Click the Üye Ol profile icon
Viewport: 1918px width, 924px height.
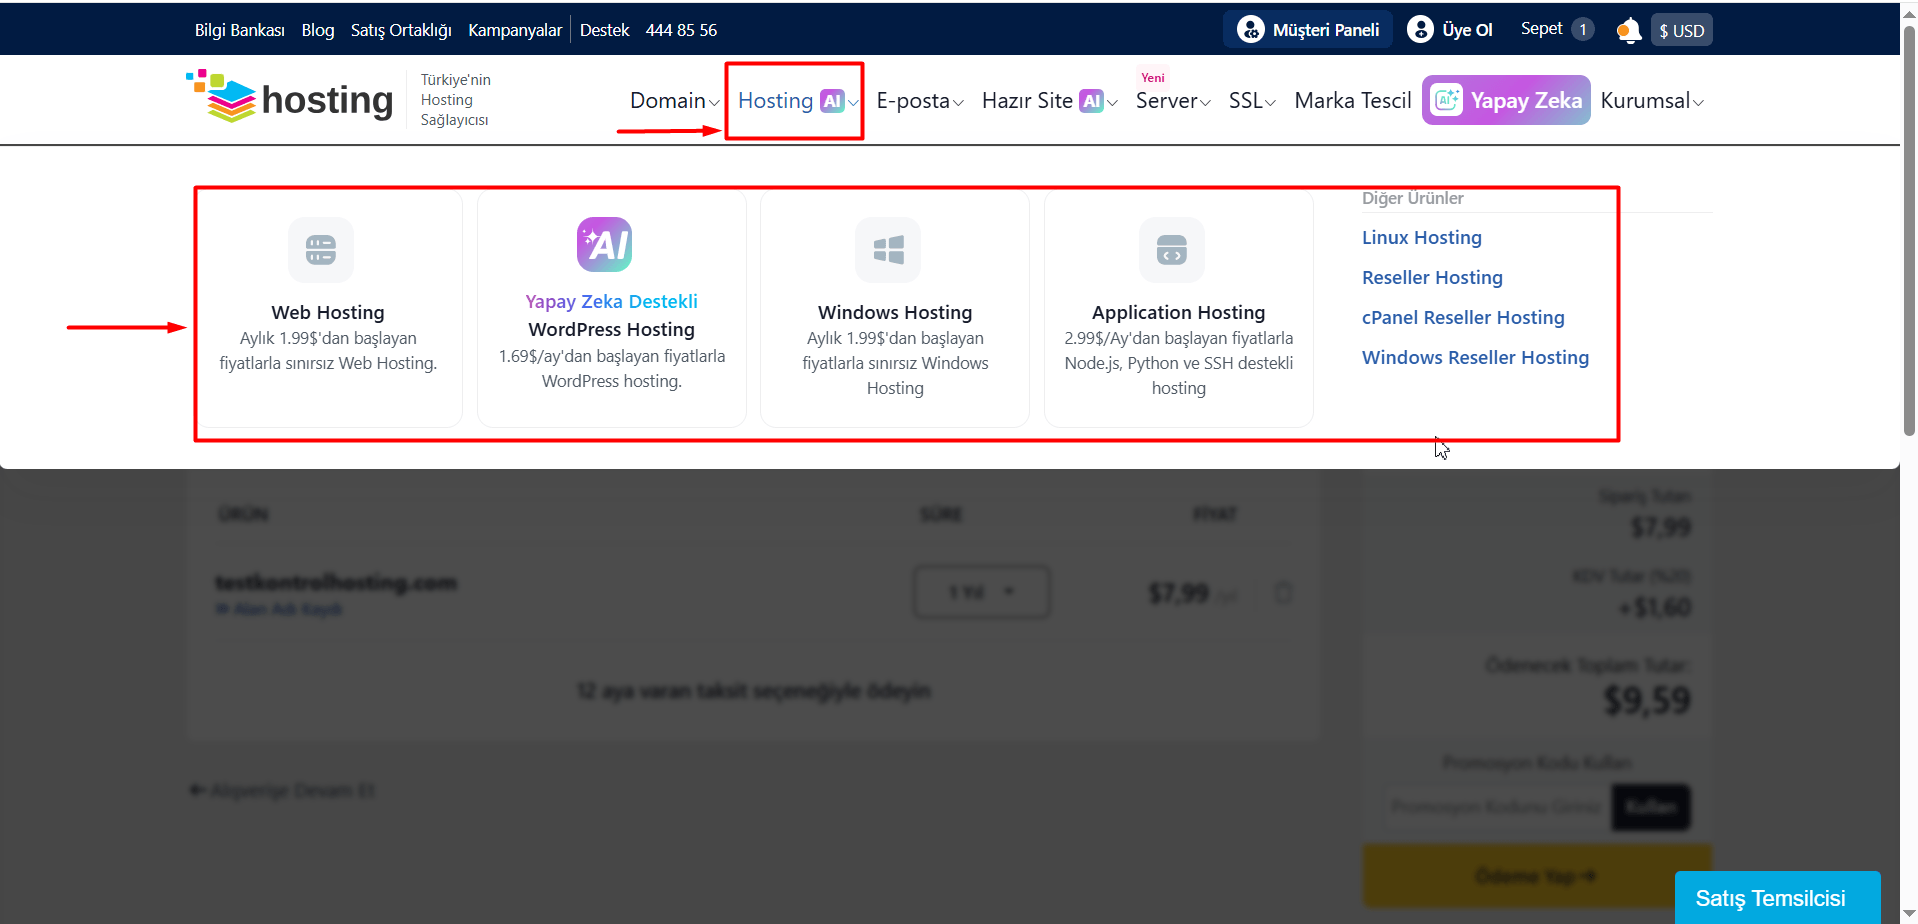pos(1420,30)
